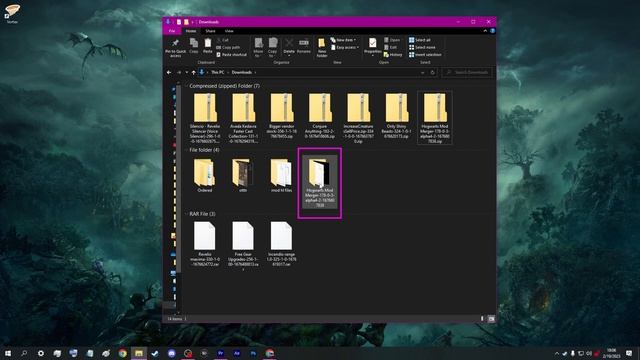Open the Windows Start menu
Viewport: 640px width, 360px height.
[x=8, y=353]
